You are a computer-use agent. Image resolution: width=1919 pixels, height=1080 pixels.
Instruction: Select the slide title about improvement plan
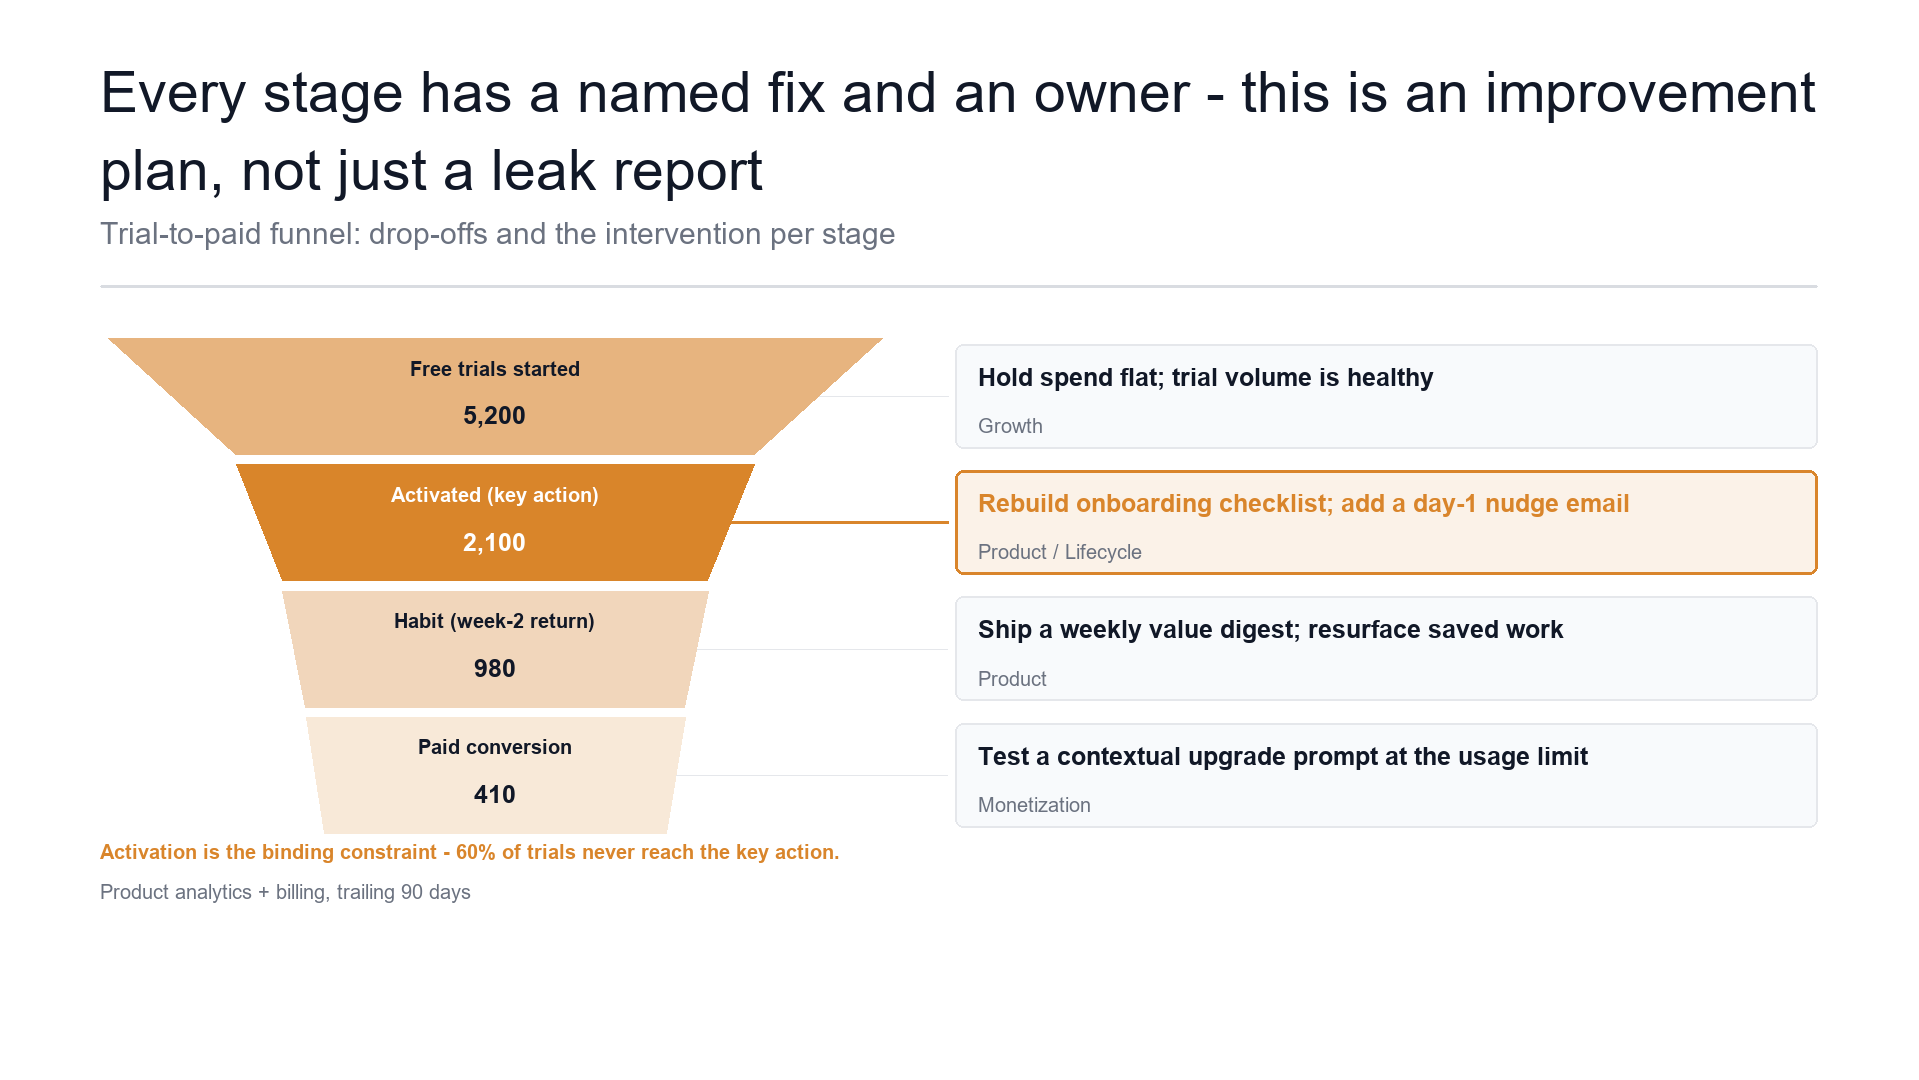[958, 132]
